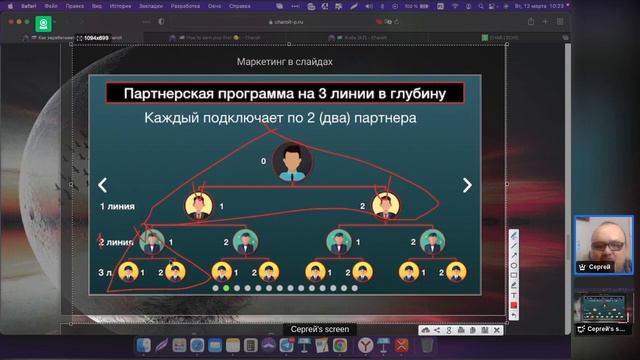Image resolution: width=640 pixels, height=360 pixels.
Task: Click the Apple logo menu
Action: point(11,6)
